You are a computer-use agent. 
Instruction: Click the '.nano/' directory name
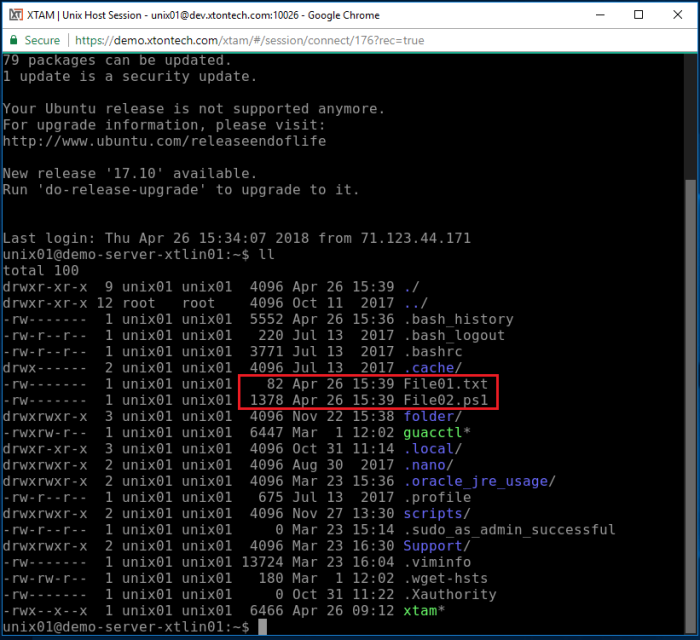tap(429, 465)
